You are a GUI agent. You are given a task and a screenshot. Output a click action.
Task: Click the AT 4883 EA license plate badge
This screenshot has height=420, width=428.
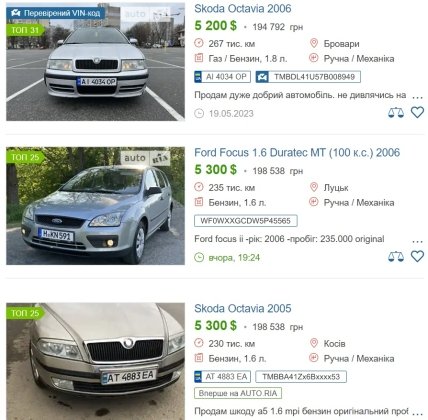[222, 377]
